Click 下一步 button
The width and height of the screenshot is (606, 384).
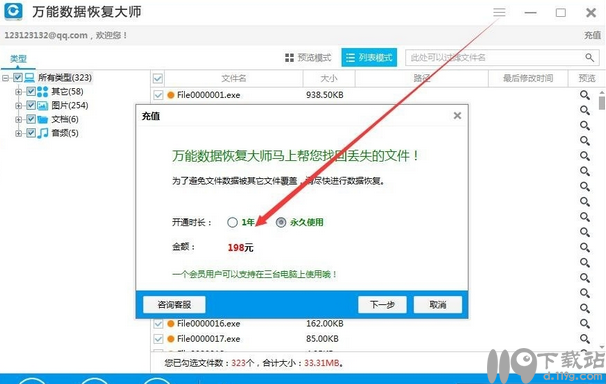pos(382,305)
